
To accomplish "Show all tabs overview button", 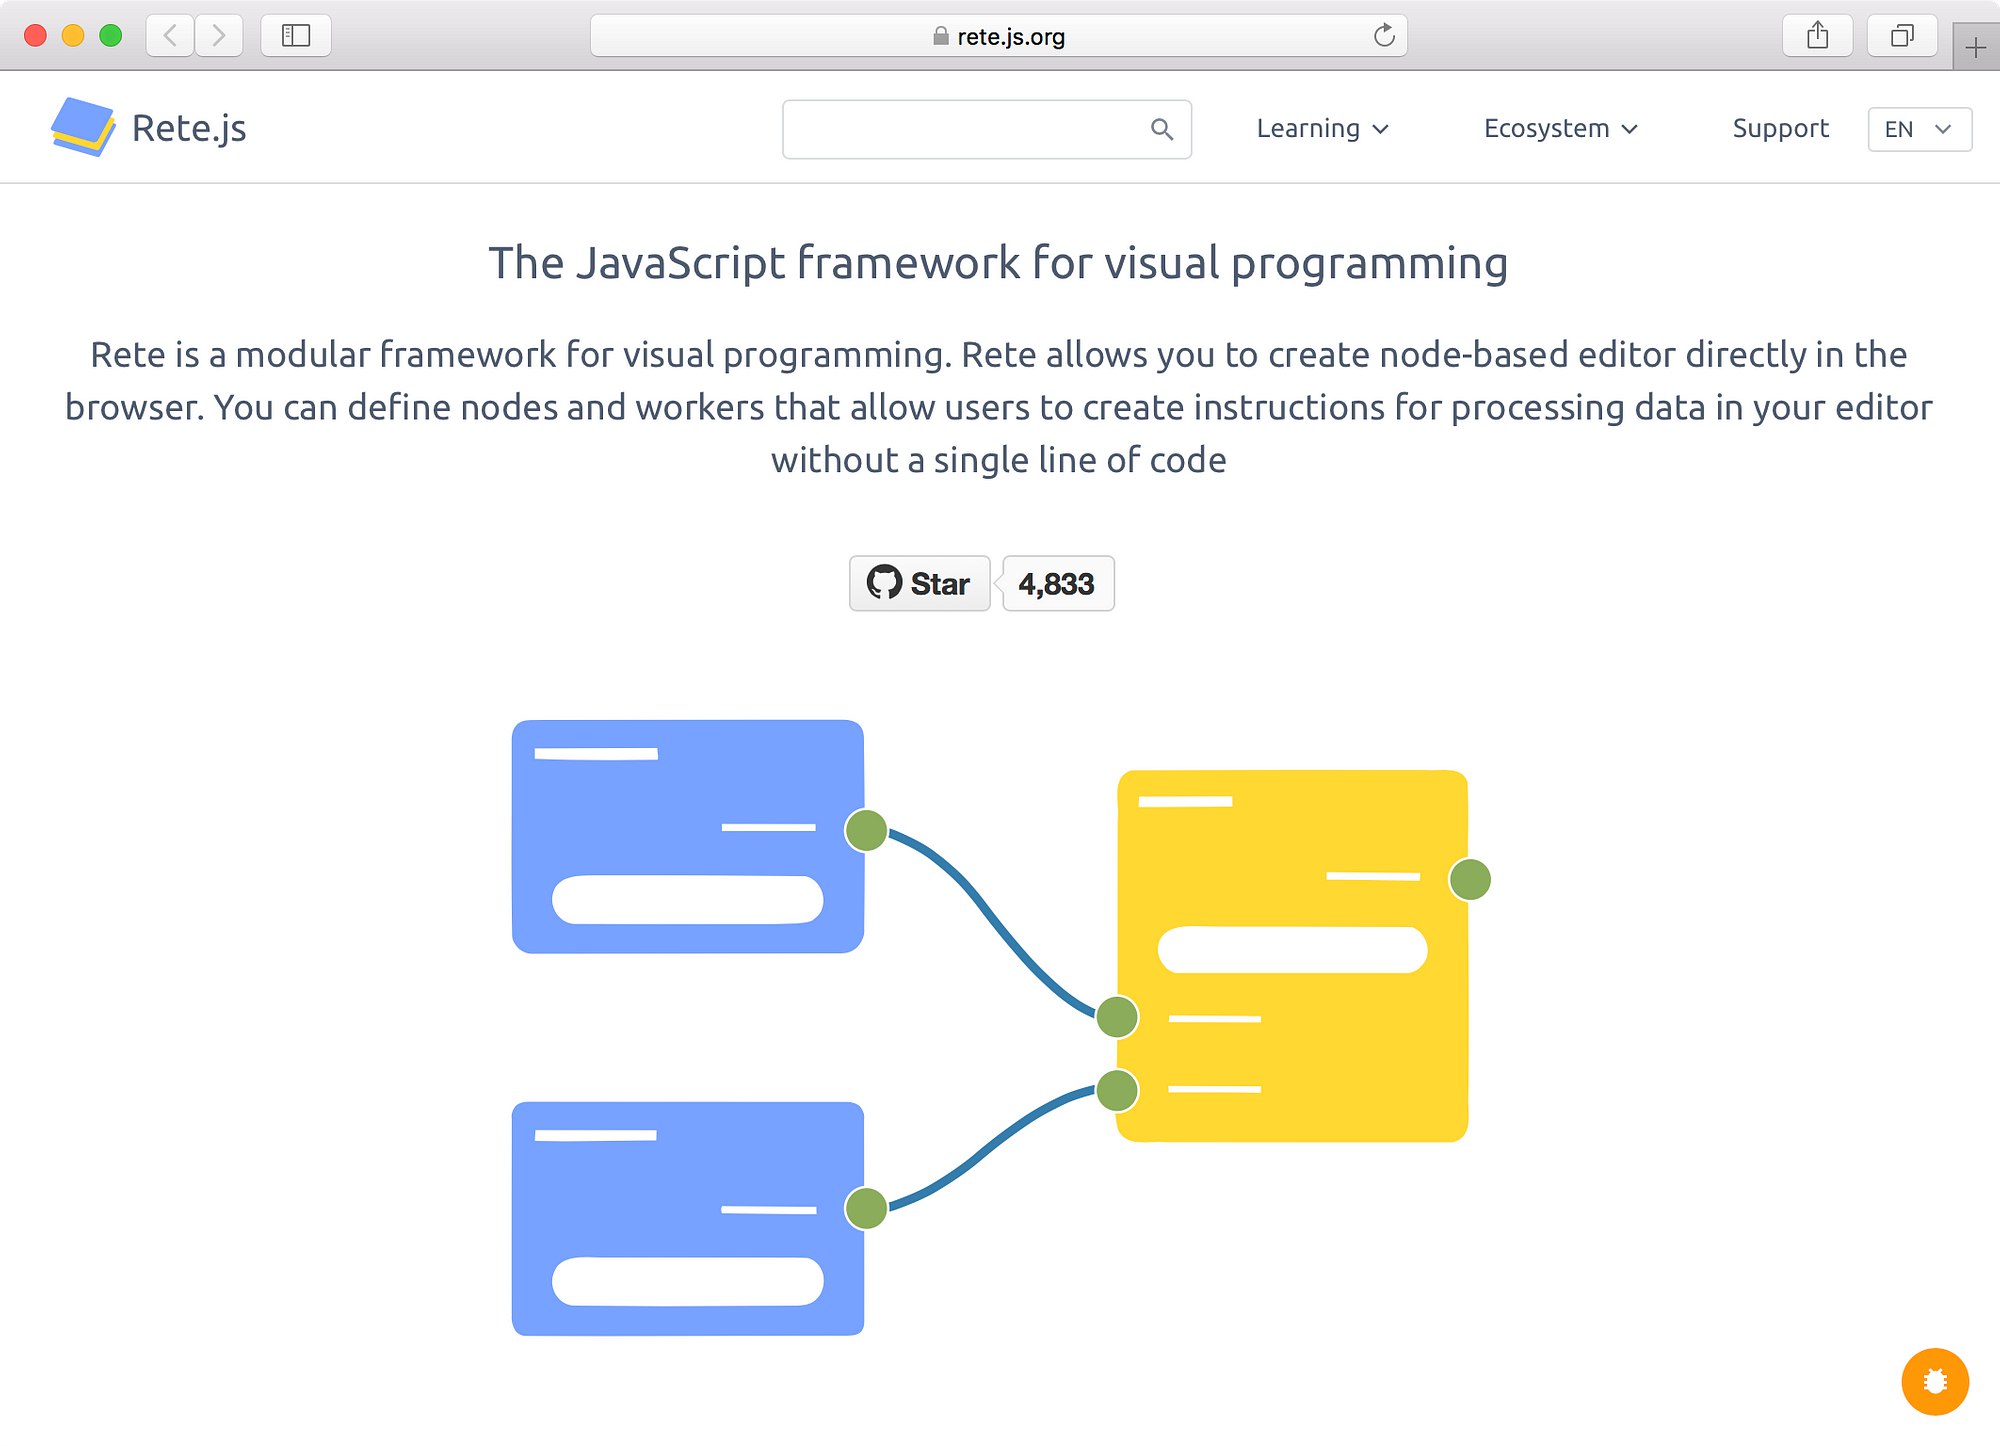I will pyautogui.click(x=1902, y=36).
